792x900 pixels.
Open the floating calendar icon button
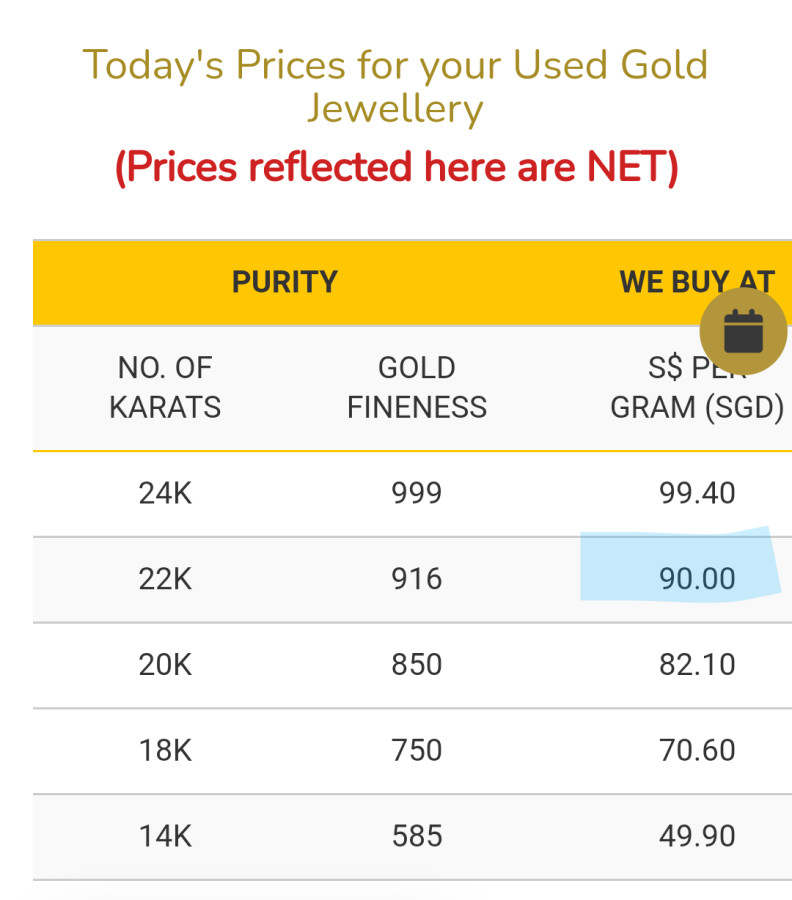tap(743, 331)
